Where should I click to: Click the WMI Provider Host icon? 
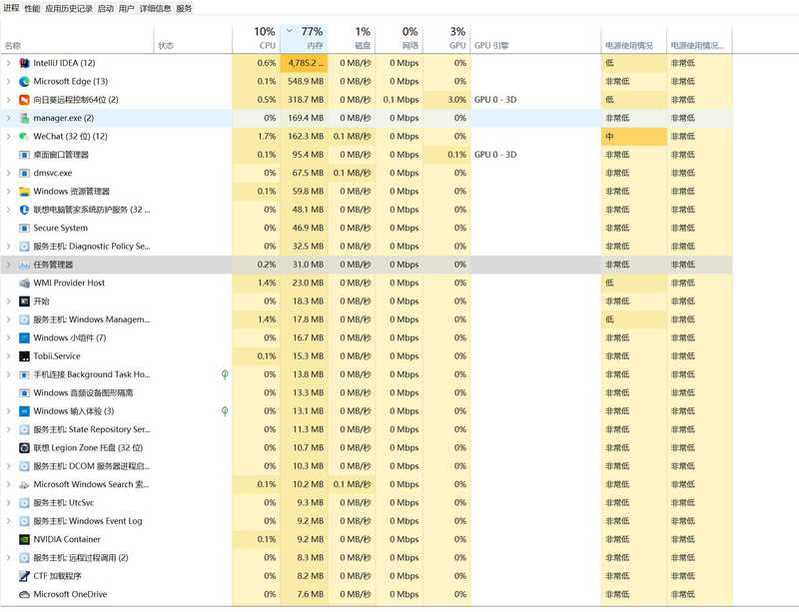tap(24, 283)
